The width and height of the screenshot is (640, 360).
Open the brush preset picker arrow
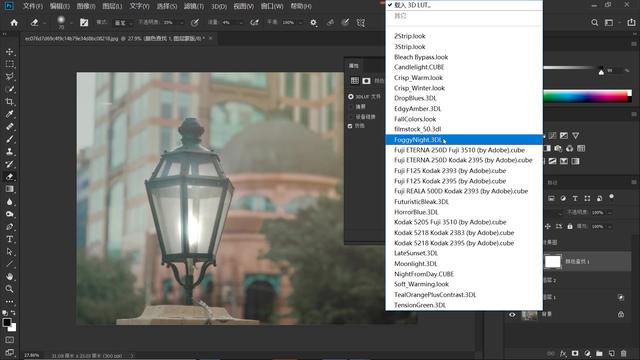pyautogui.click(x=71, y=23)
